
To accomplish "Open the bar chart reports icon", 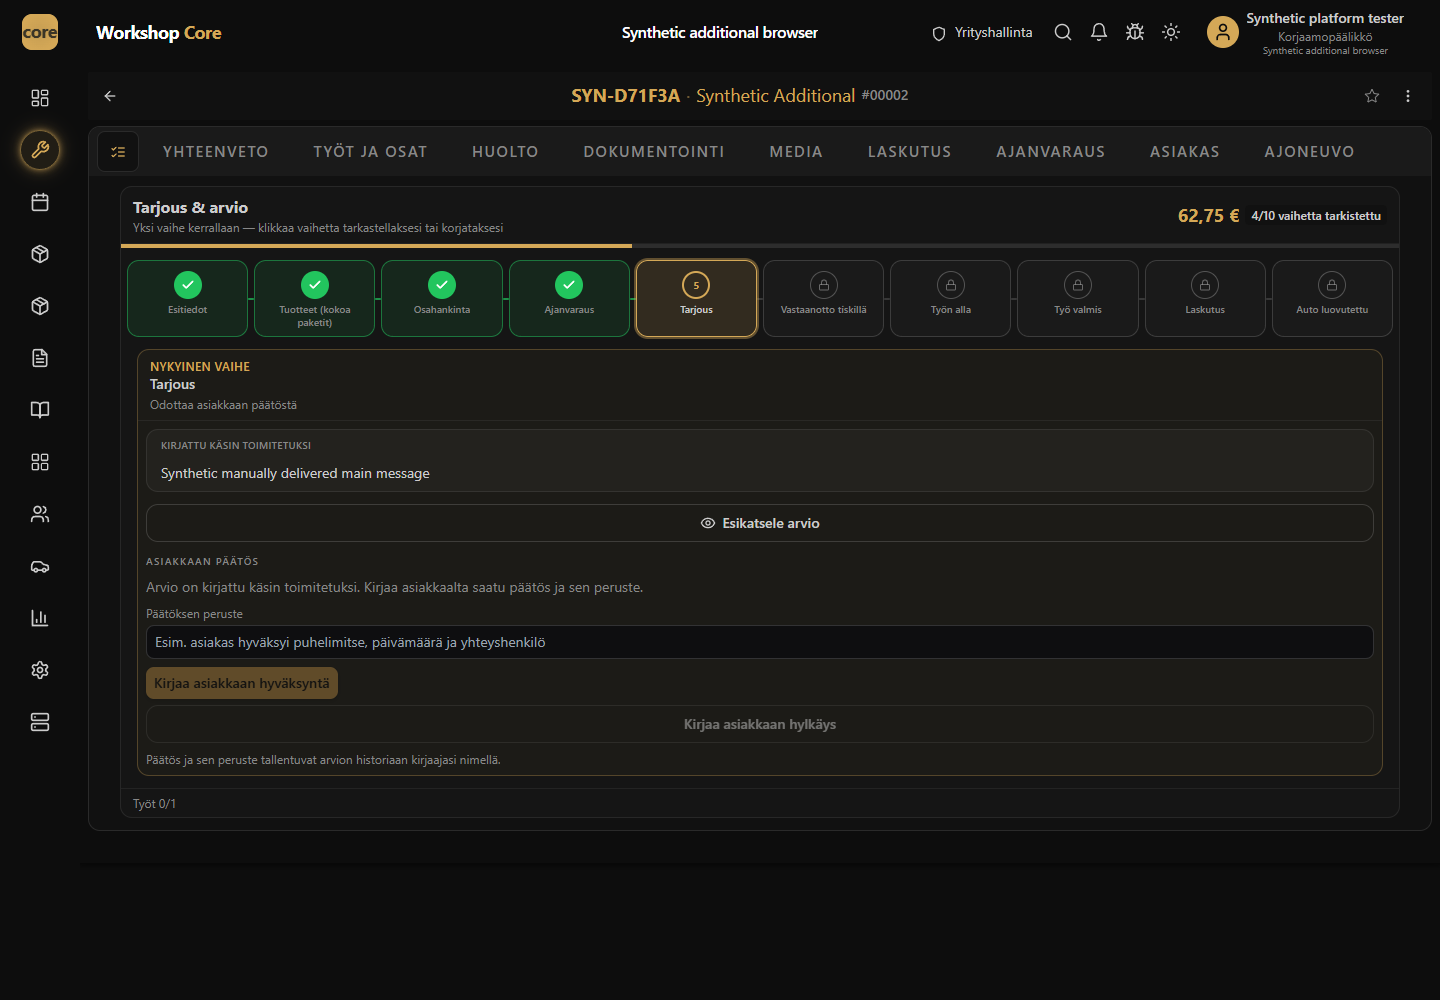I will pos(40,618).
